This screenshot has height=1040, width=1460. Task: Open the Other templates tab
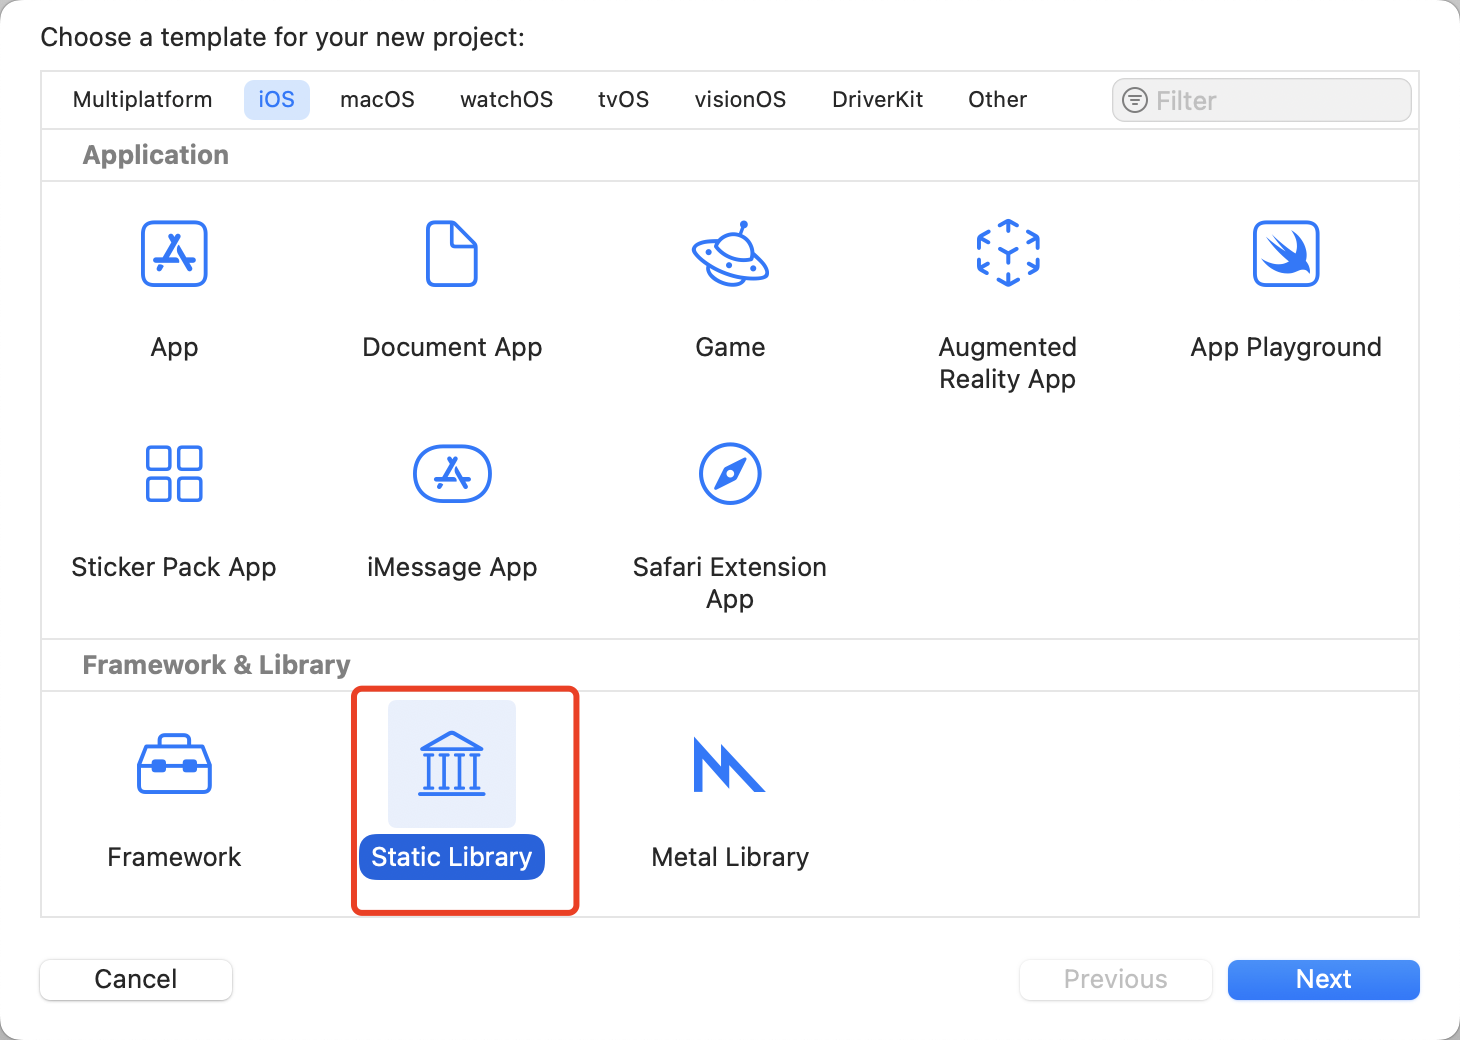pyautogui.click(x=997, y=100)
